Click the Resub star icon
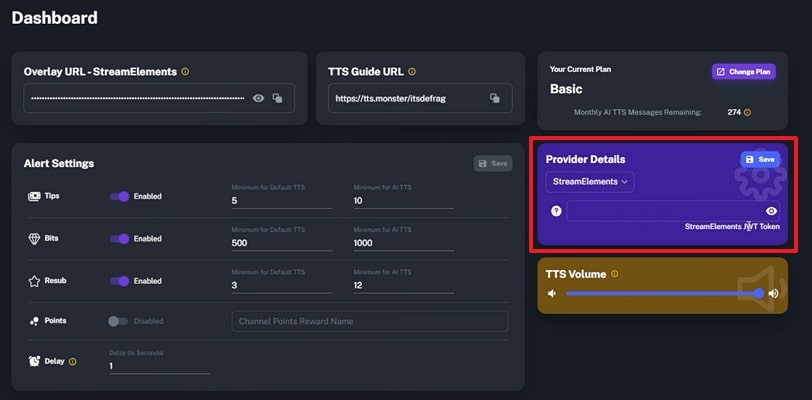The image size is (812, 400). click(x=34, y=281)
